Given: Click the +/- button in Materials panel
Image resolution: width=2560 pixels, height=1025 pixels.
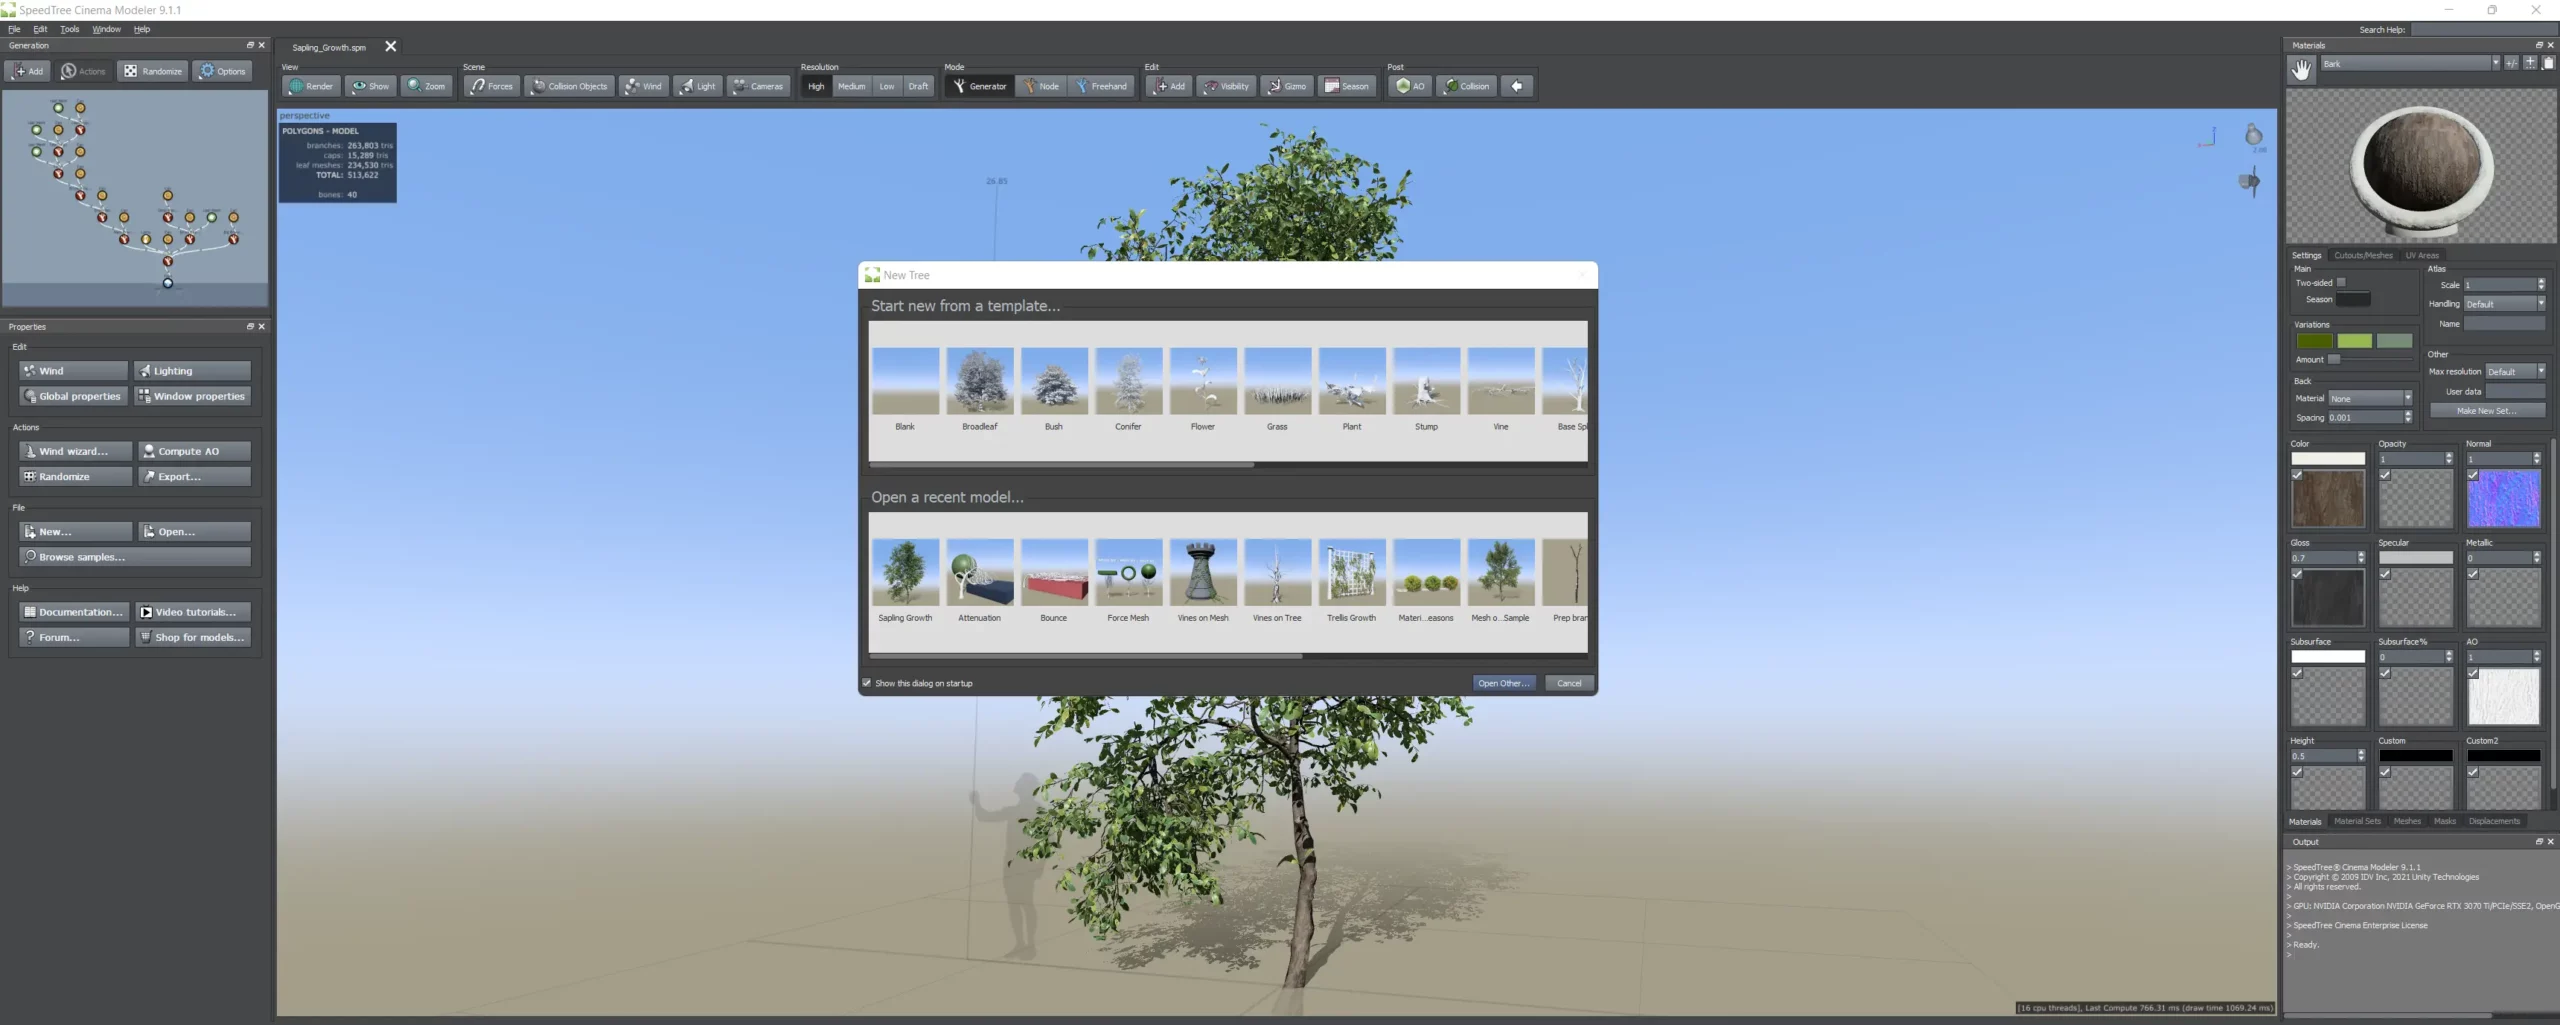Looking at the screenshot, I should (x=2511, y=63).
